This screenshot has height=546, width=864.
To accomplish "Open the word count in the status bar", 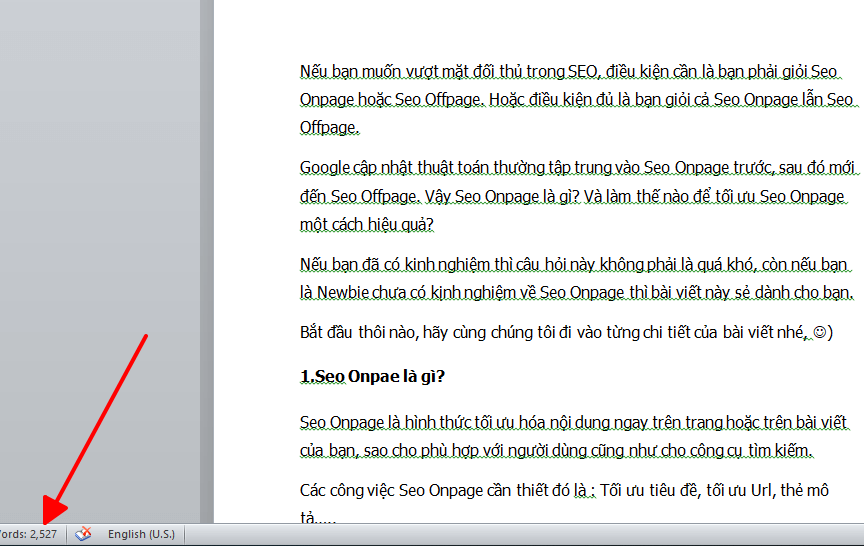I will pyautogui.click(x=29, y=534).
